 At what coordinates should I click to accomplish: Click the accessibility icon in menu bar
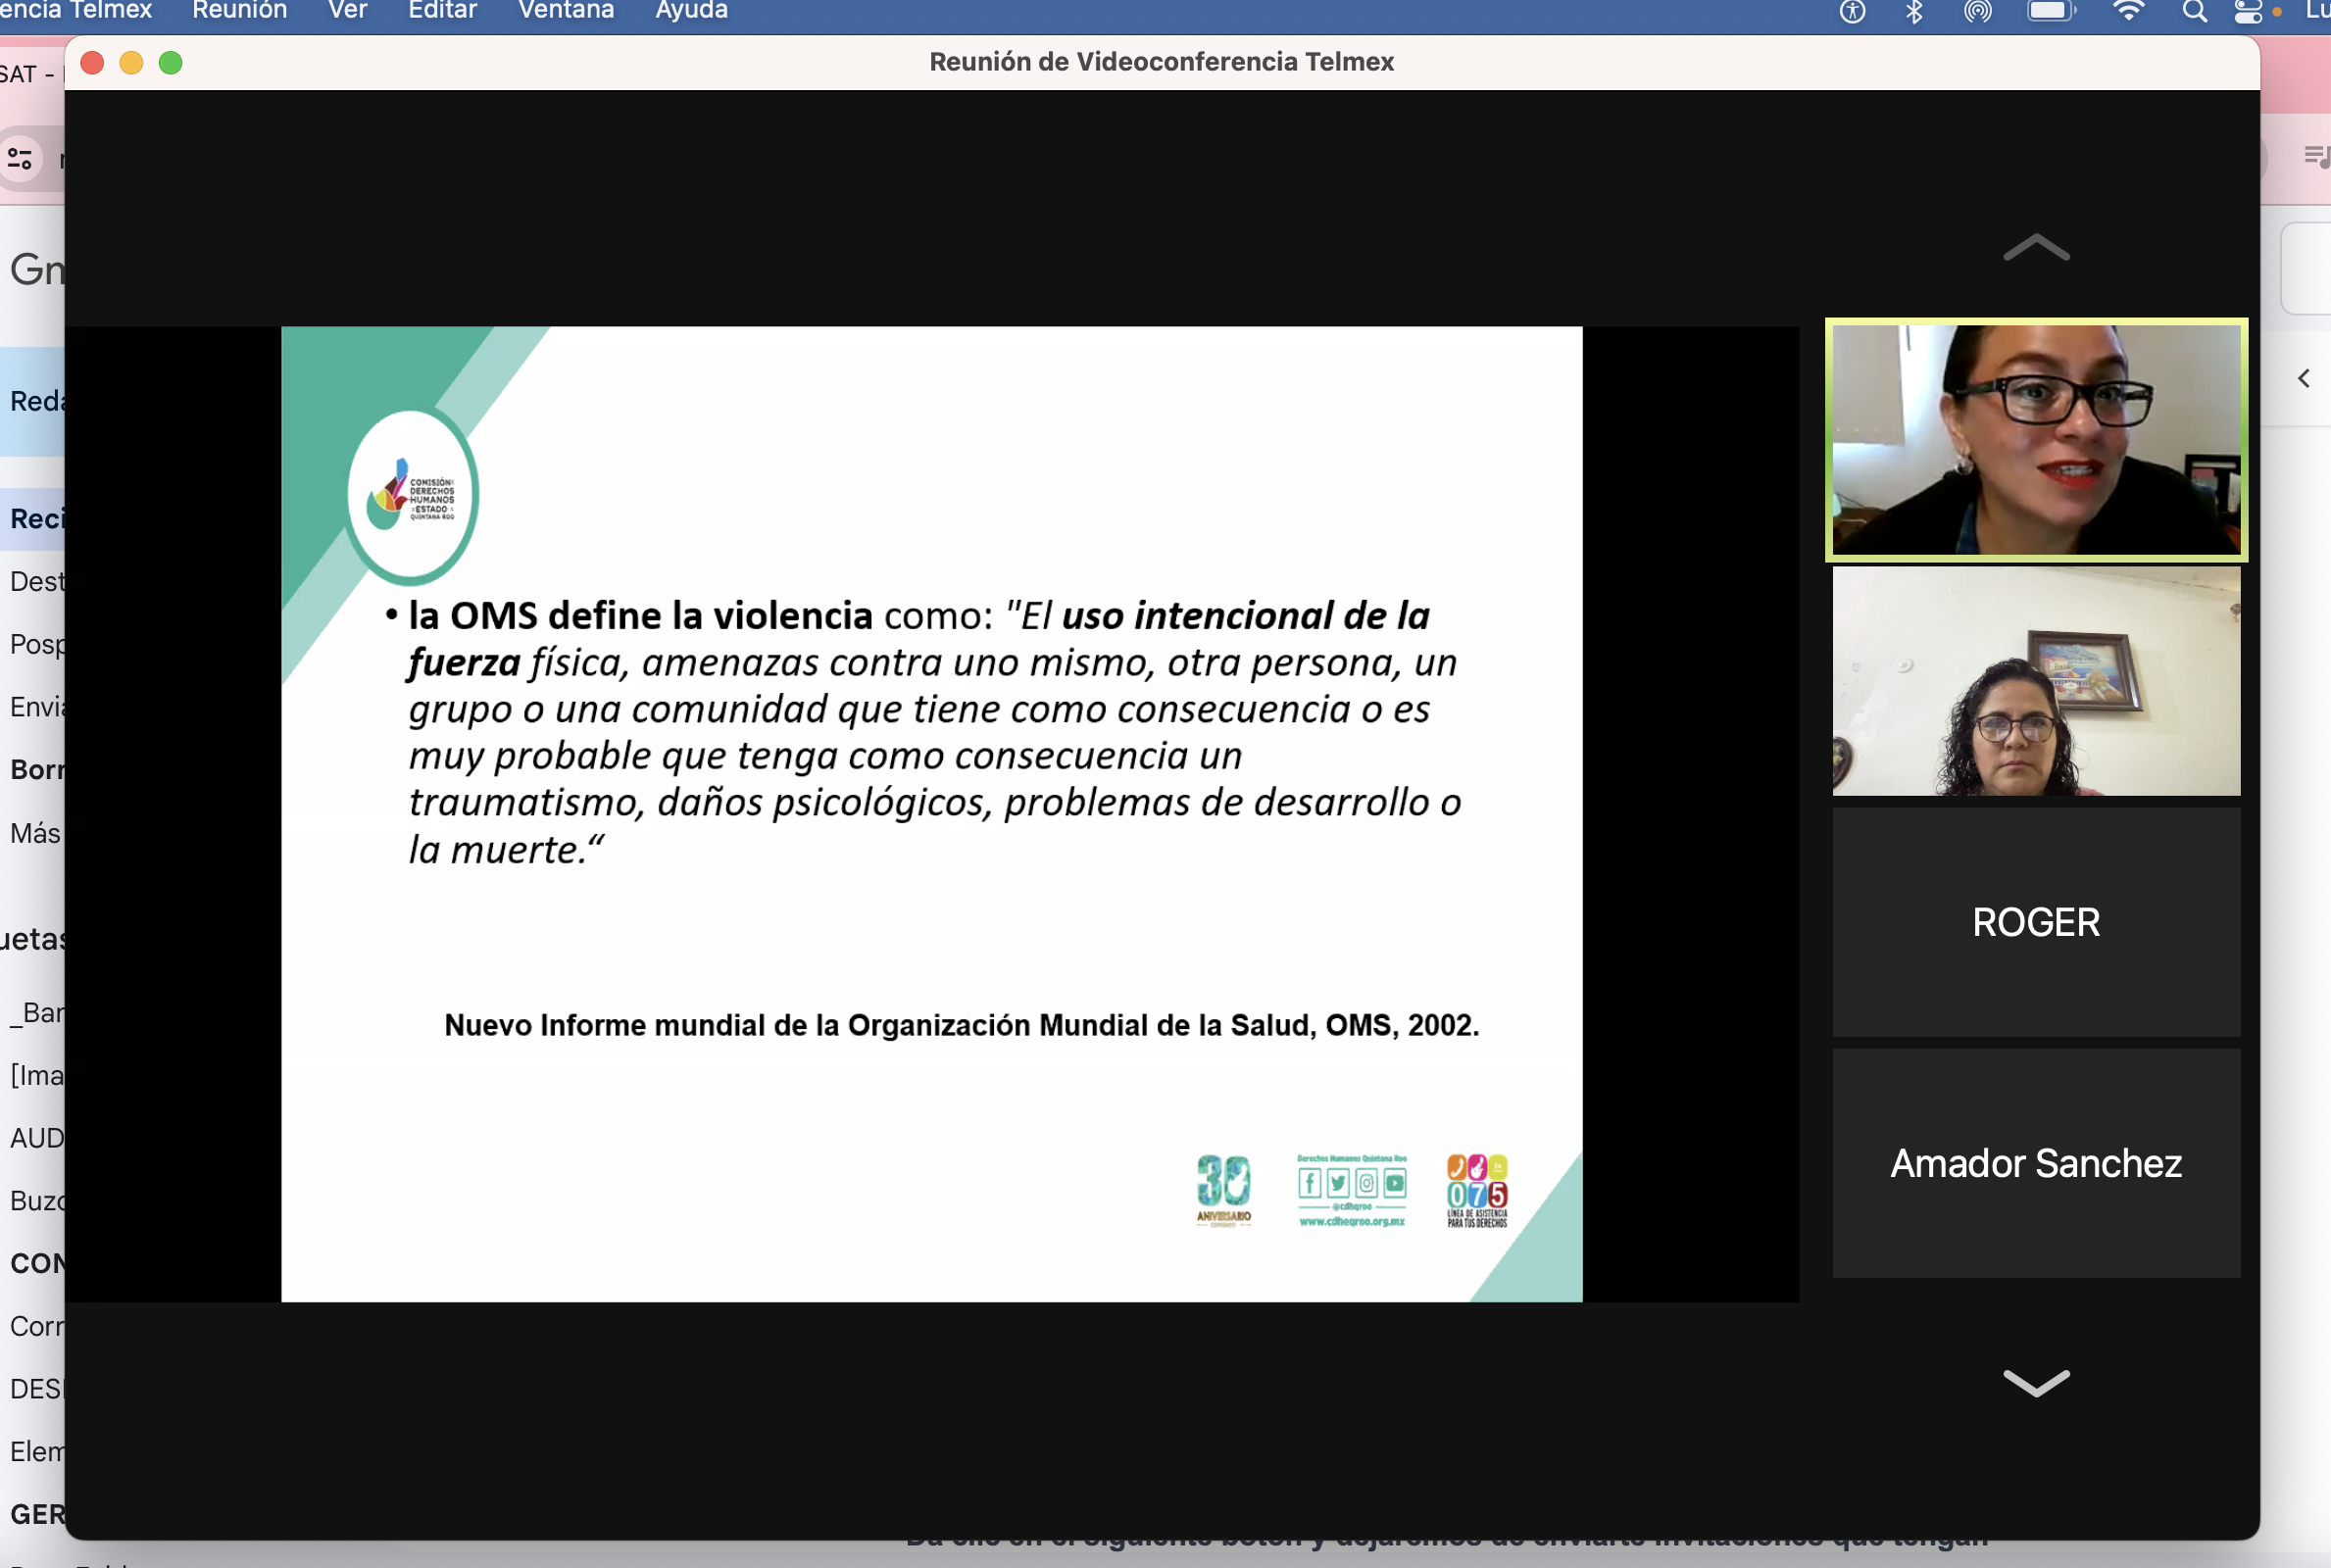point(1852,12)
